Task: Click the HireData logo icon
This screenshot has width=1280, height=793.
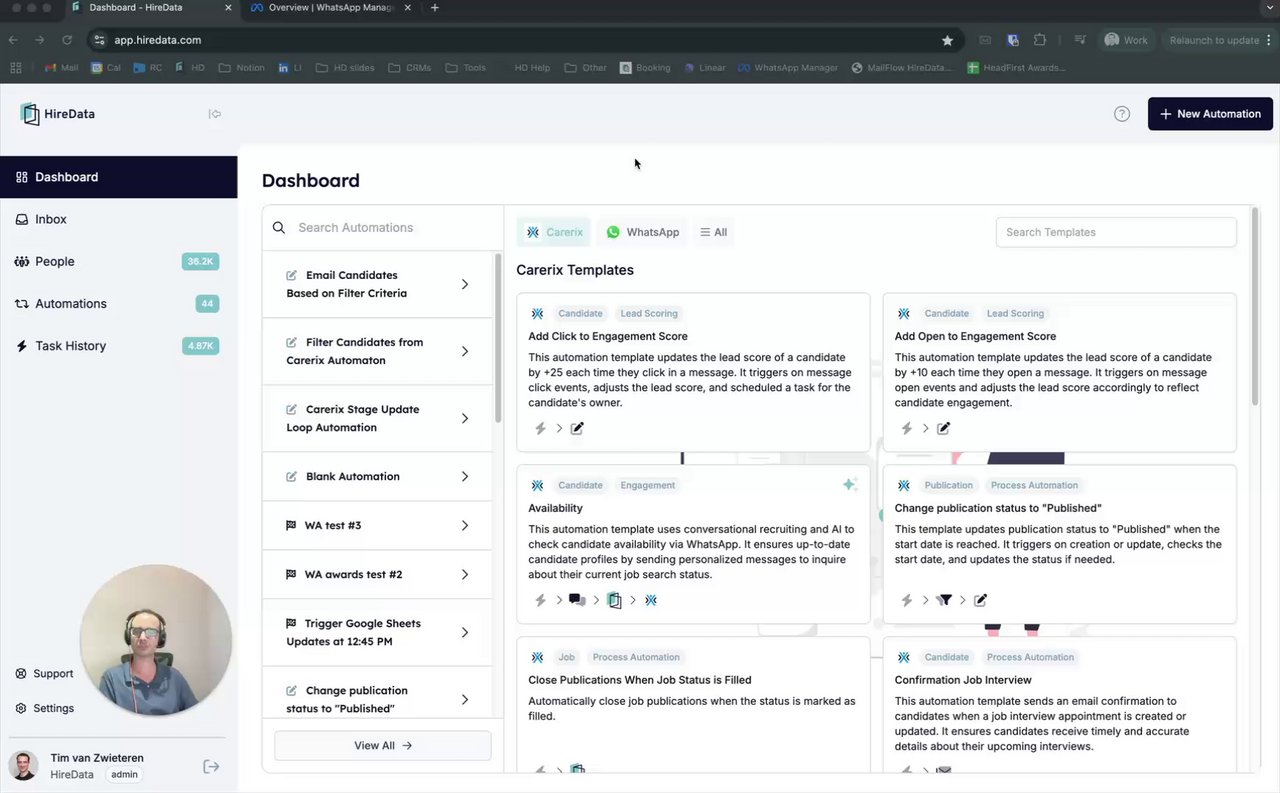Action: [30, 114]
